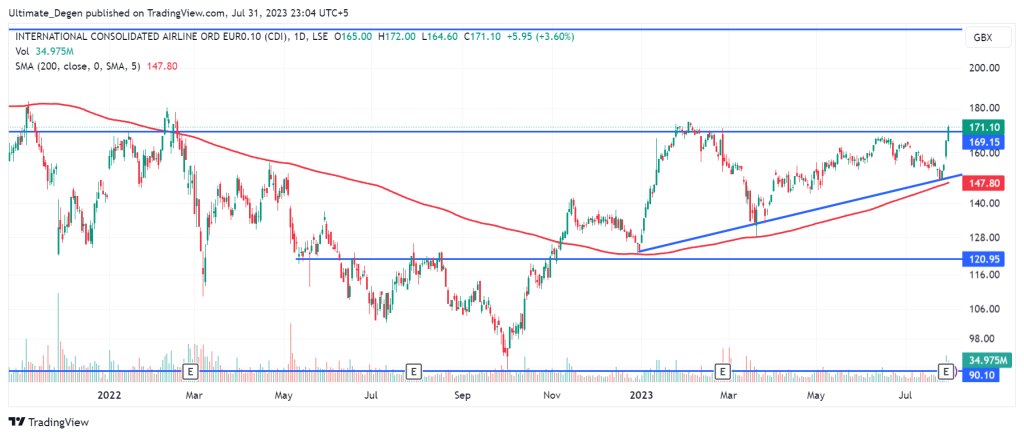Click the TradingView logo at bottom left
1024x437 pixels.
(x=48, y=422)
